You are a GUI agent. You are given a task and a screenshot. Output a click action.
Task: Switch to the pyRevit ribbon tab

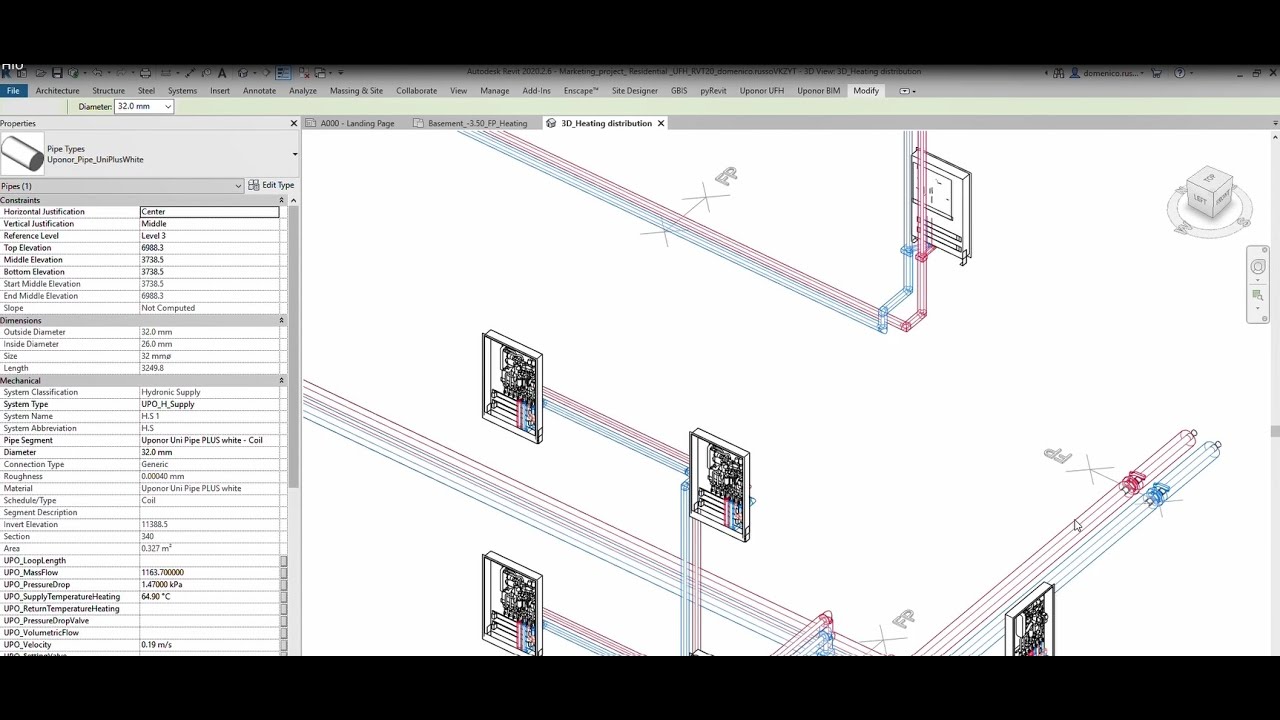pyautogui.click(x=713, y=91)
